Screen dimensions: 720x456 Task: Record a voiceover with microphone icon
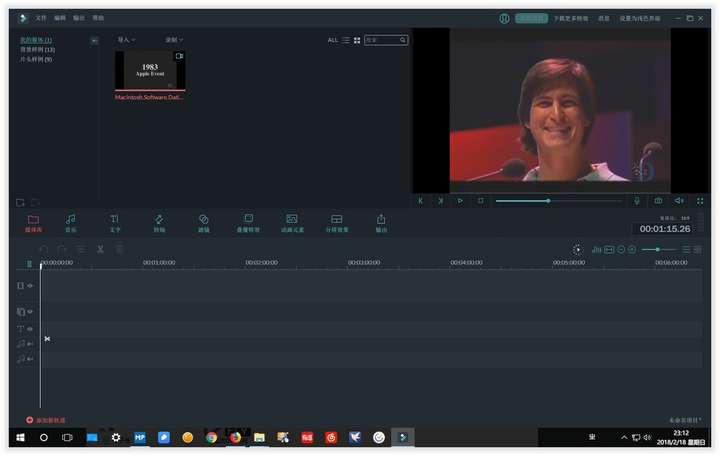[x=637, y=201]
